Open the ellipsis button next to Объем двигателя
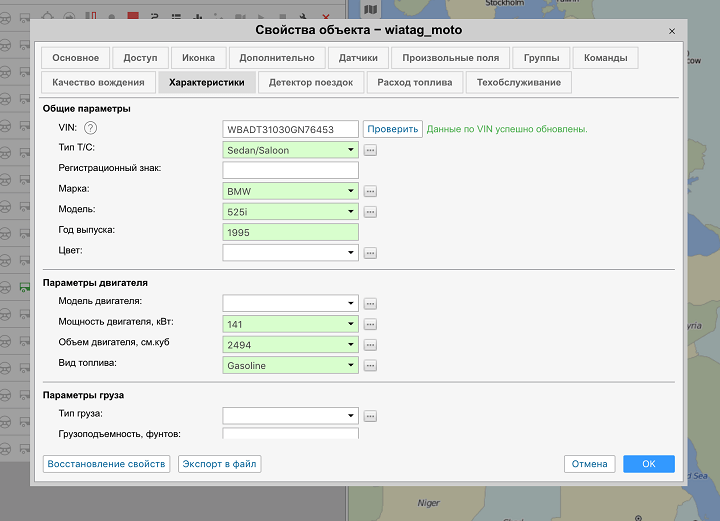The image size is (720, 521). tap(370, 345)
